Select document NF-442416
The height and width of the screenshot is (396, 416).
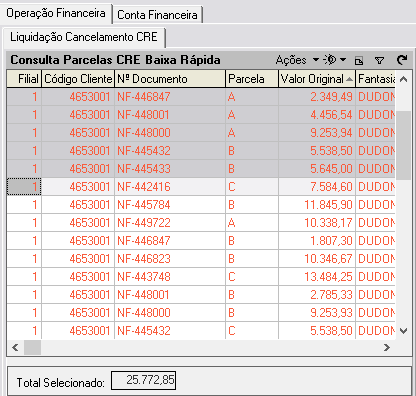click(201, 187)
